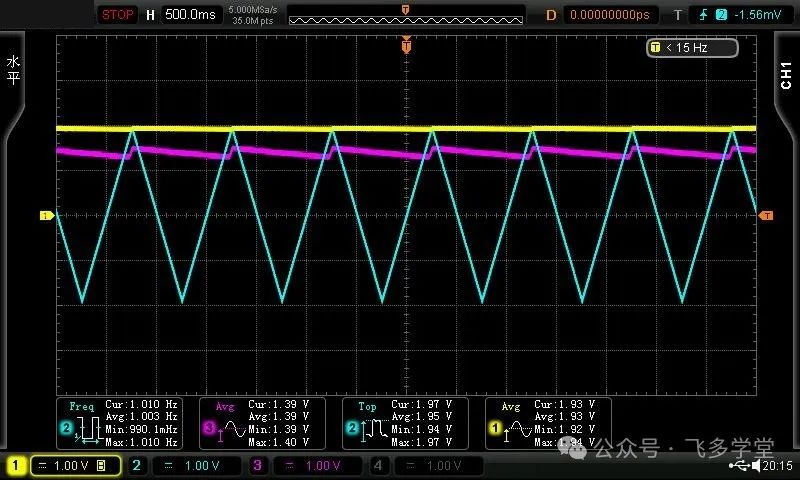Click the 20:15 clock readout

pyautogui.click(x=778, y=465)
